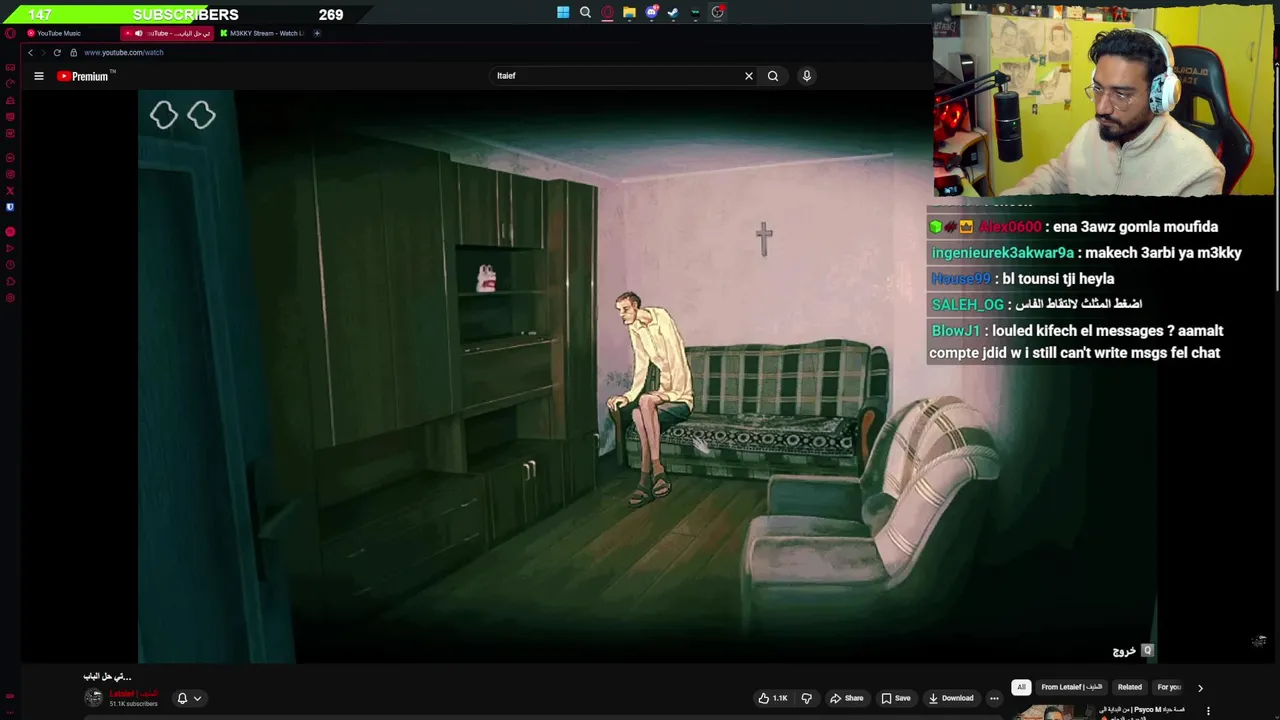The width and height of the screenshot is (1280, 720).
Task: Open File Explorer from the taskbar
Action: (629, 13)
